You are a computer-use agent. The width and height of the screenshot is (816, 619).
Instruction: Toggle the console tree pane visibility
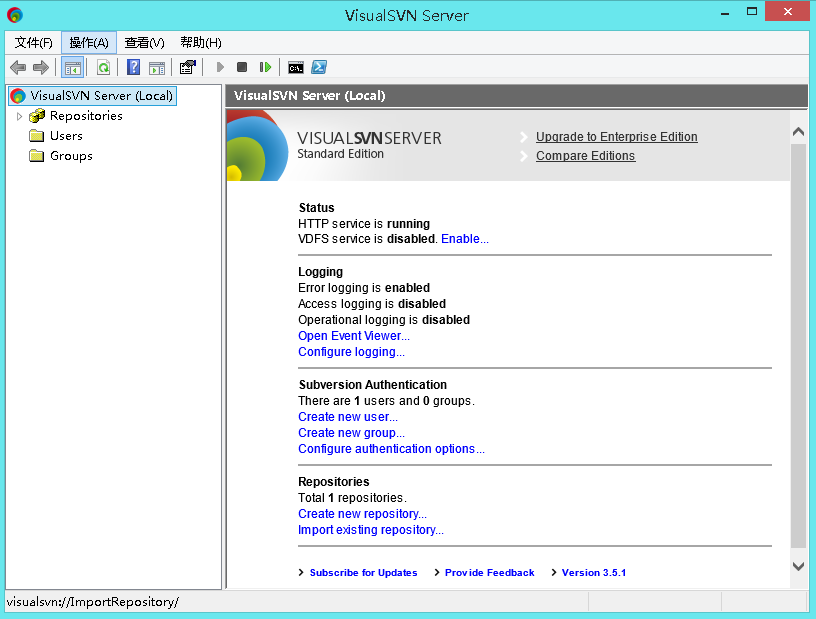72,67
